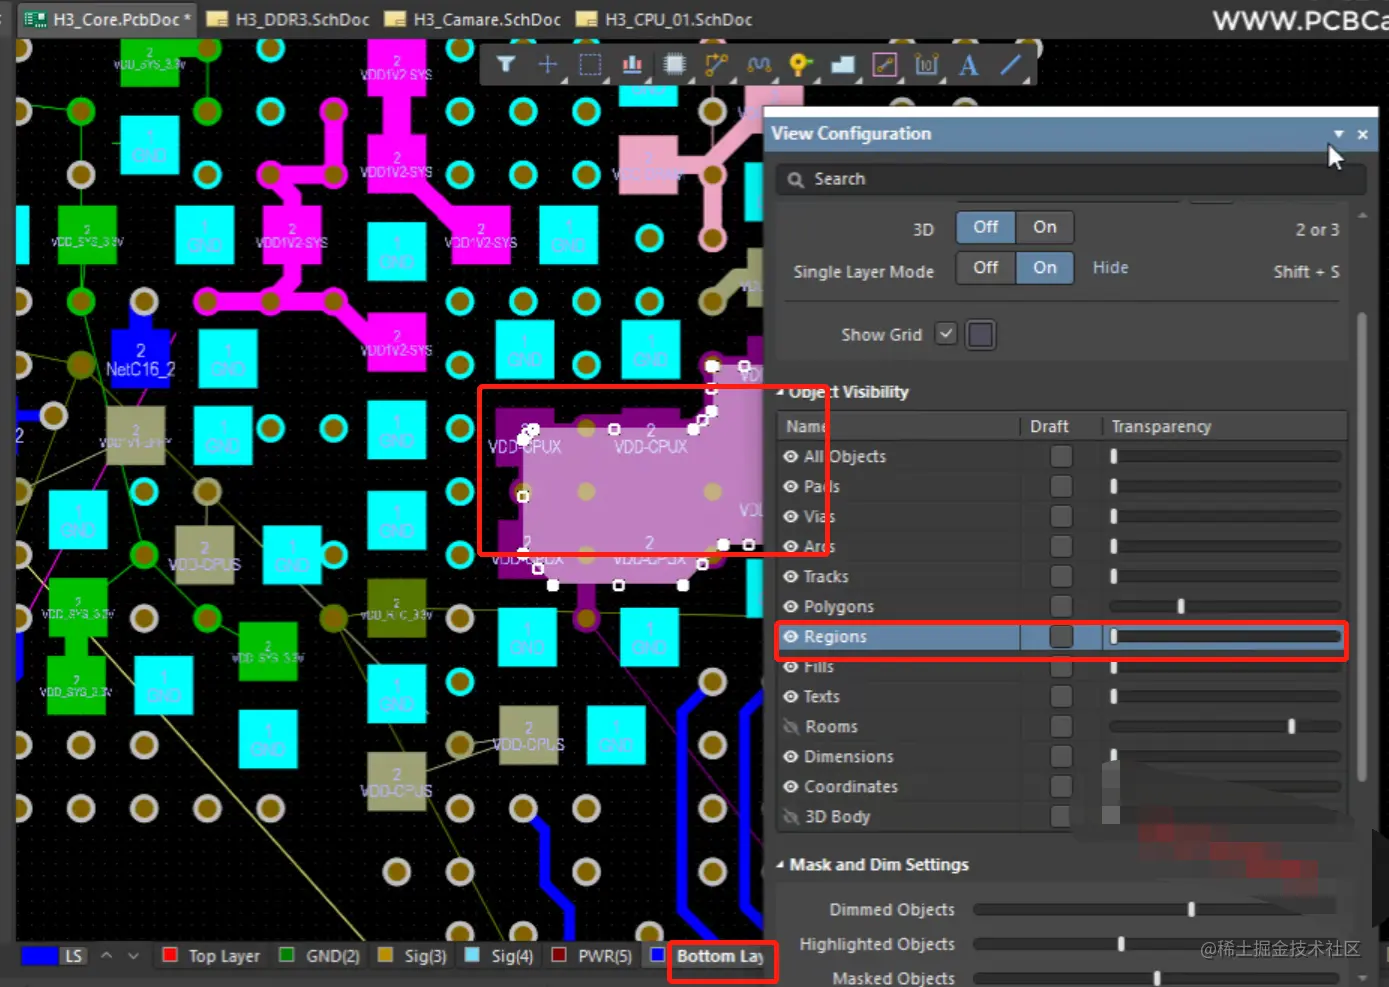Click the layer set up arrow
The width and height of the screenshot is (1389, 987).
coord(106,956)
